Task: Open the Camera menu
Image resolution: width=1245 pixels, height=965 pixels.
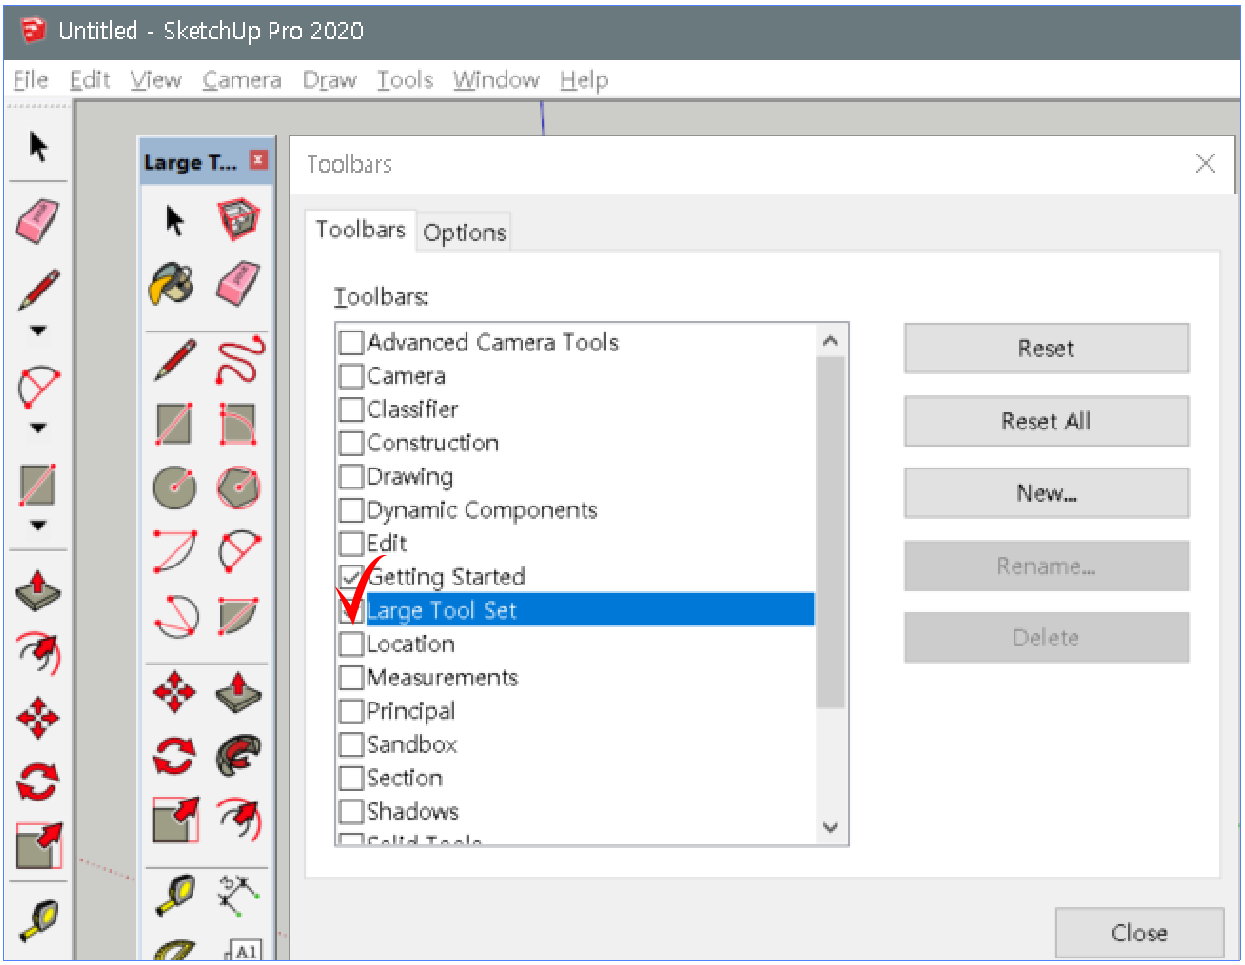Action: point(242,80)
